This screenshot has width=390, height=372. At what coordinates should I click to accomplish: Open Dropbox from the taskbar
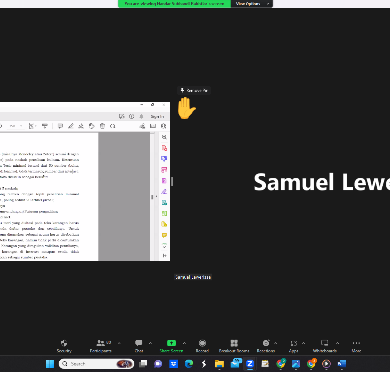(x=174, y=364)
